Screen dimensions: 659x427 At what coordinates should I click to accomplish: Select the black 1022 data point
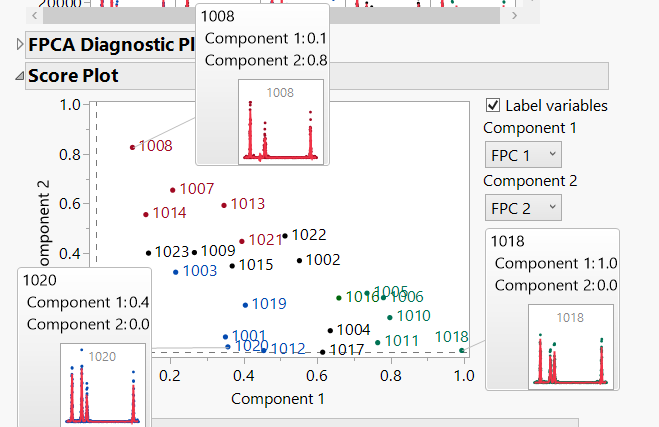pos(285,236)
